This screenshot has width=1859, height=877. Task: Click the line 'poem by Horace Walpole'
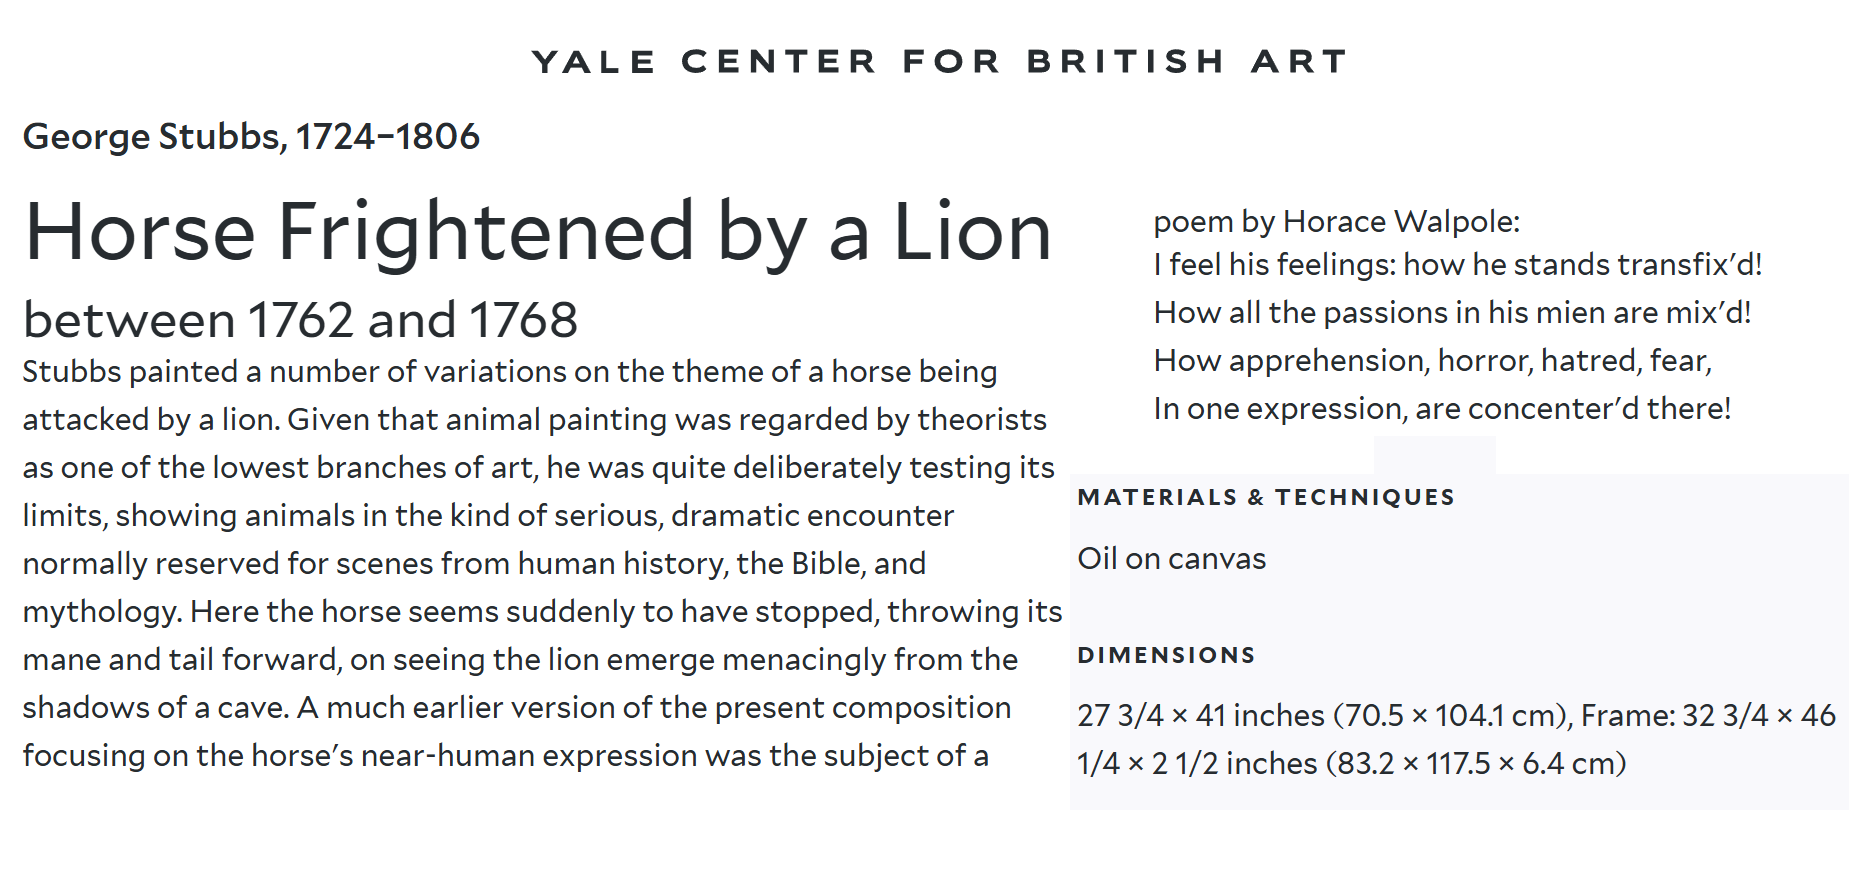point(1337,221)
